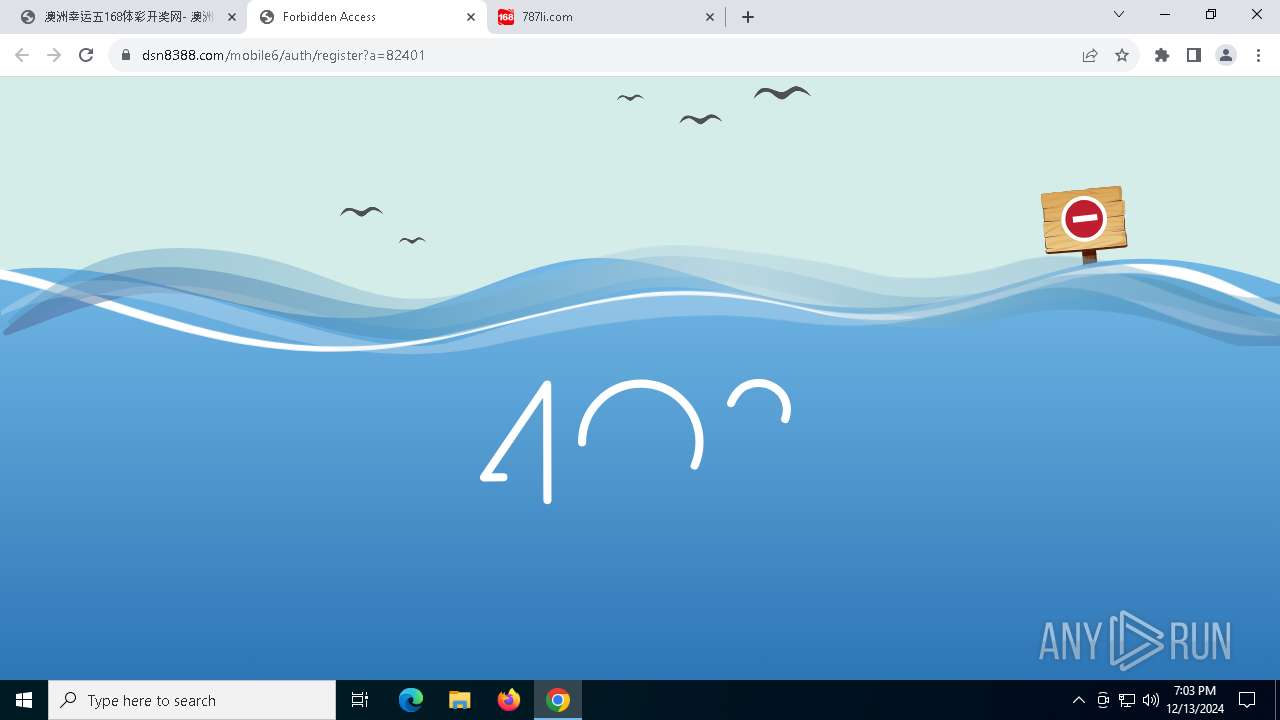Viewport: 1280px width, 720px height.
Task: Open volume control tray icon
Action: (x=1150, y=700)
